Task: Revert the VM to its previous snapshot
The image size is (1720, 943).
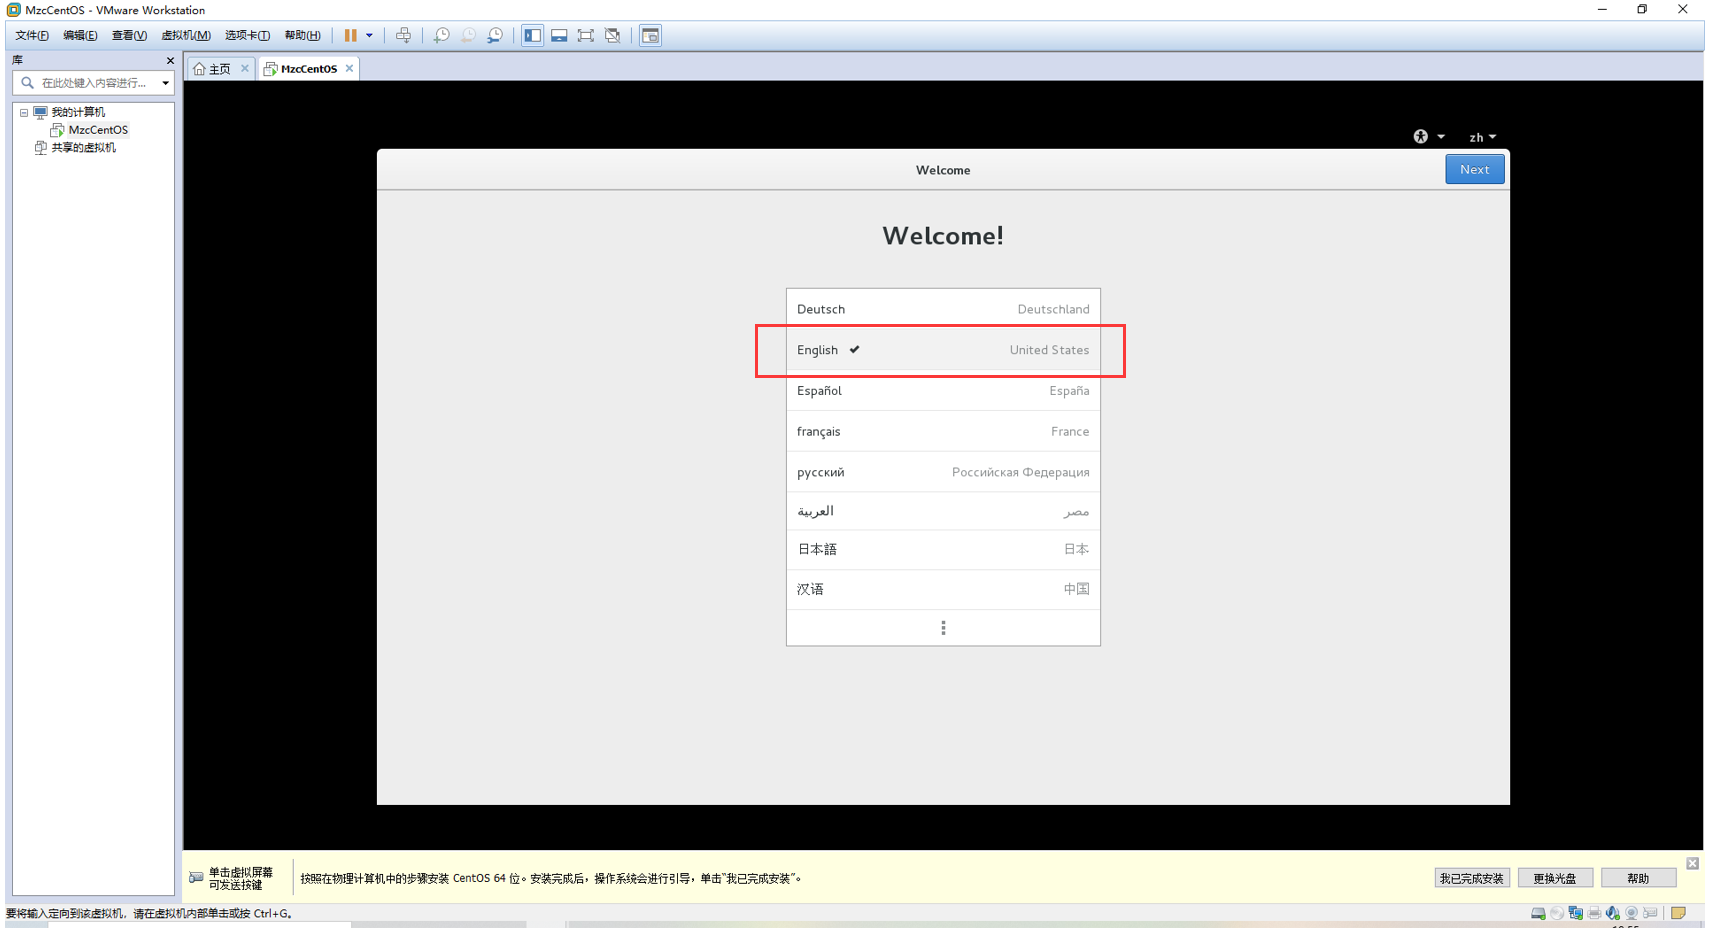Action: coord(469,36)
